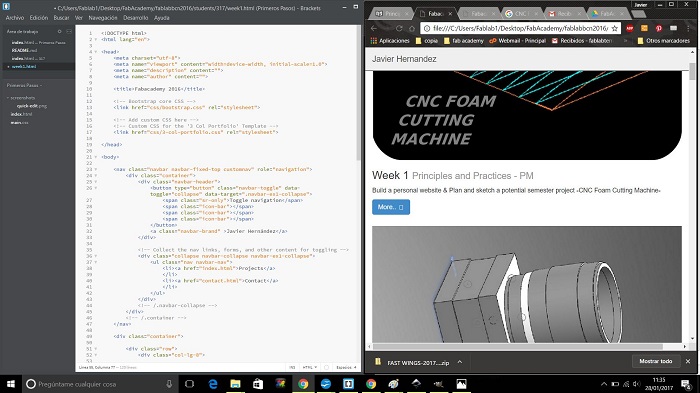
Task: Open the 'fab academy' bookmark folder
Action: click(464, 41)
